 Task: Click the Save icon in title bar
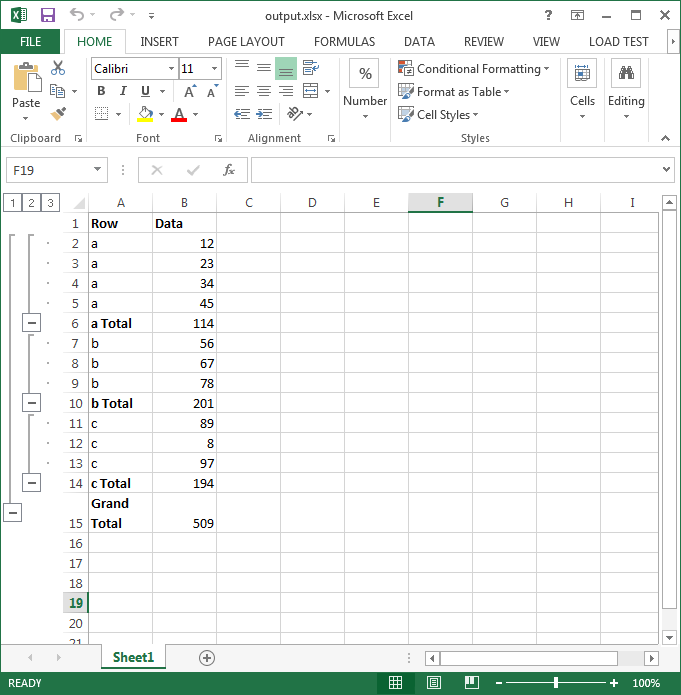pos(47,16)
